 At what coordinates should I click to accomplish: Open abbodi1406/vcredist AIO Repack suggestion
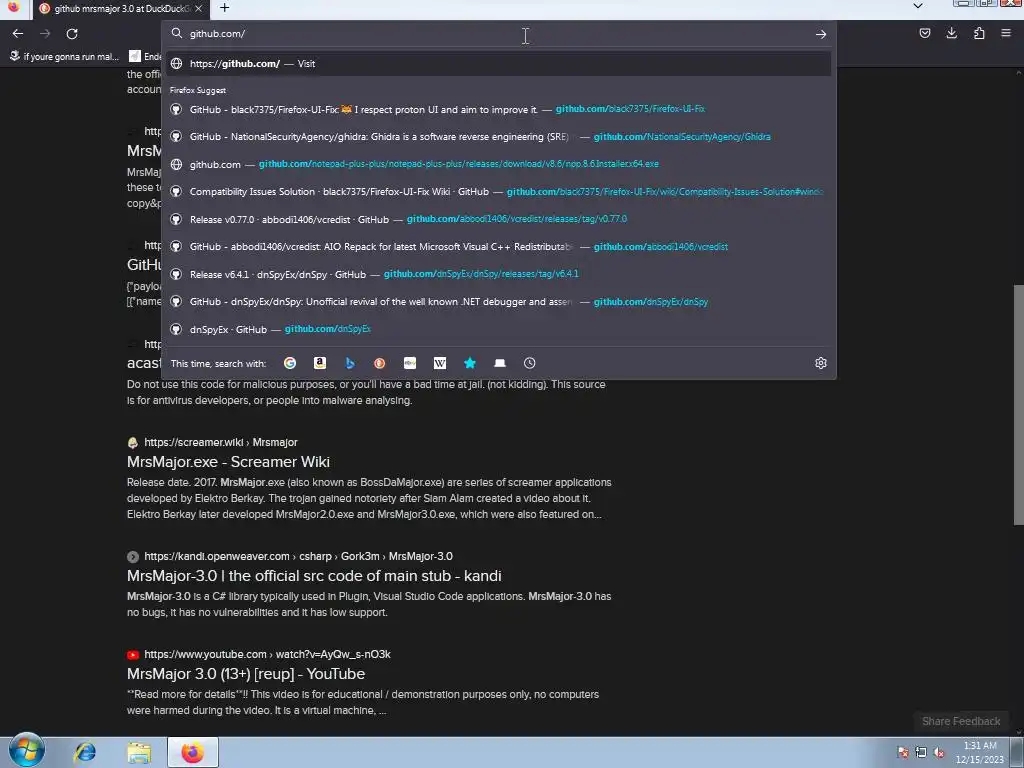pyautogui.click(x=498, y=246)
